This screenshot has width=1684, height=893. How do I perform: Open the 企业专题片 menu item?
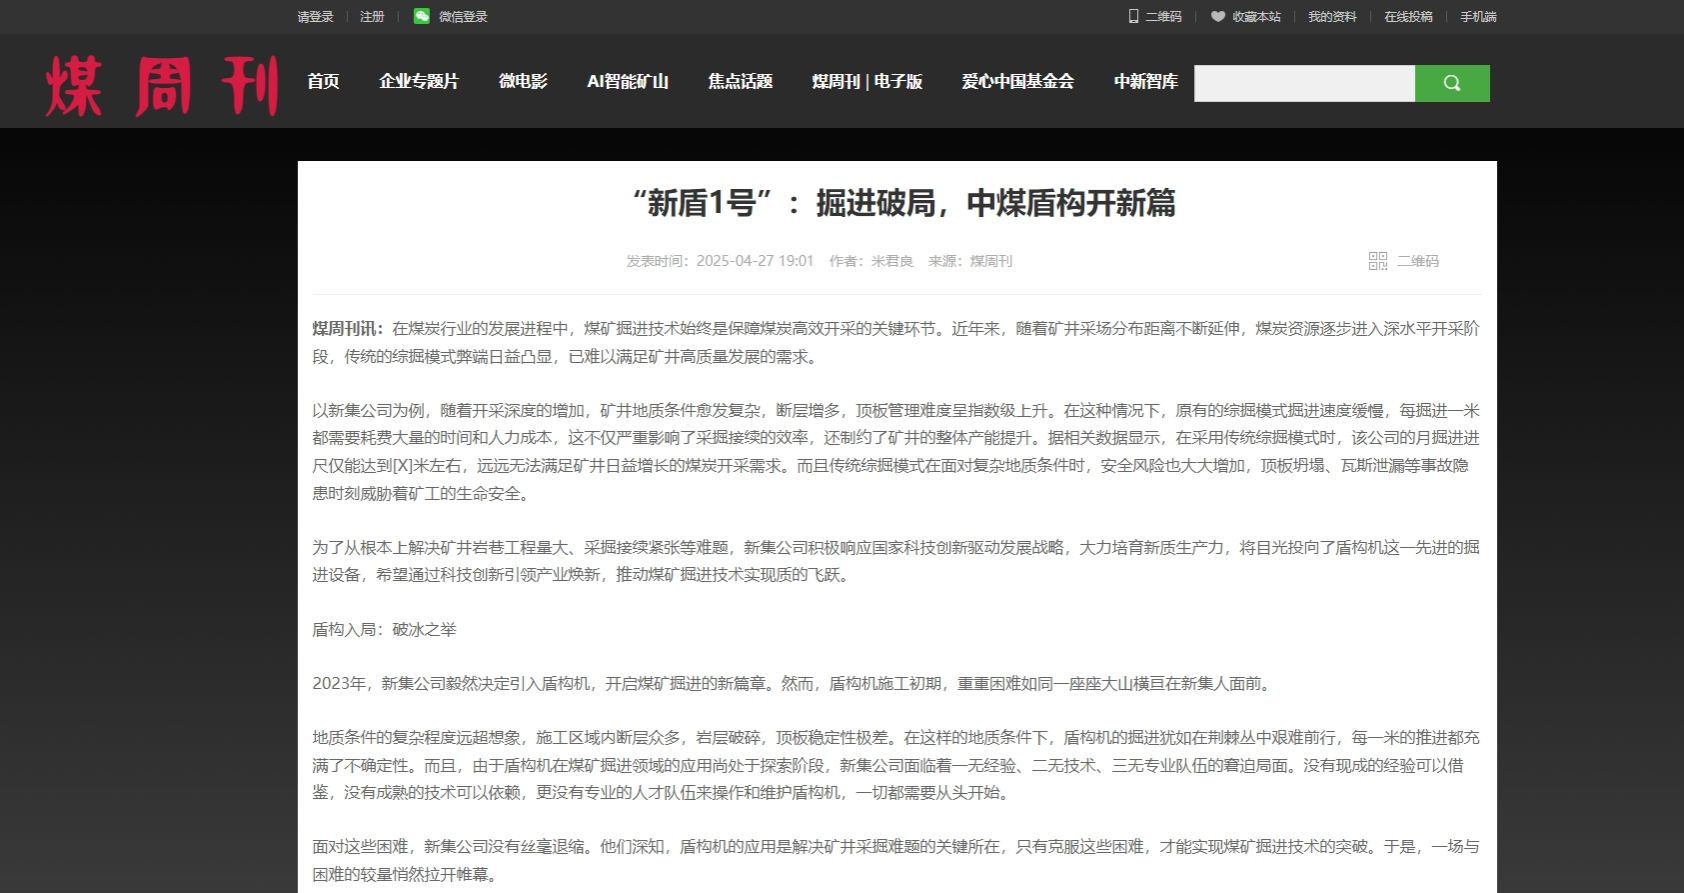pyautogui.click(x=419, y=81)
